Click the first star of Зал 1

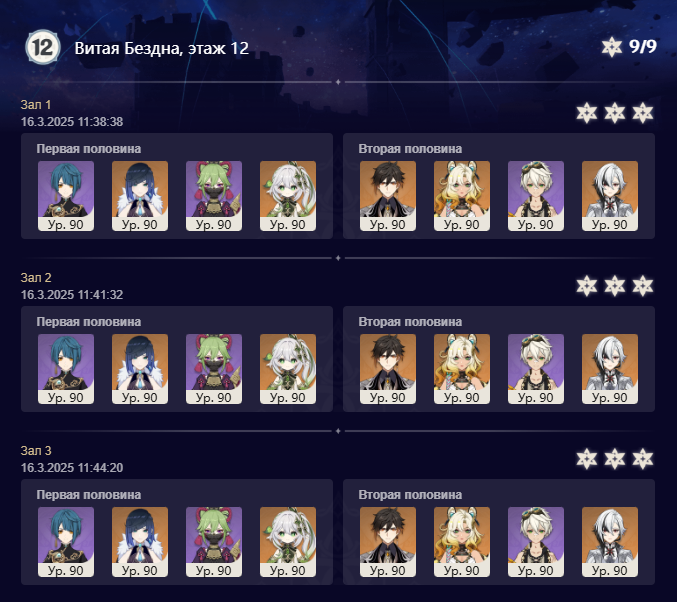586,113
